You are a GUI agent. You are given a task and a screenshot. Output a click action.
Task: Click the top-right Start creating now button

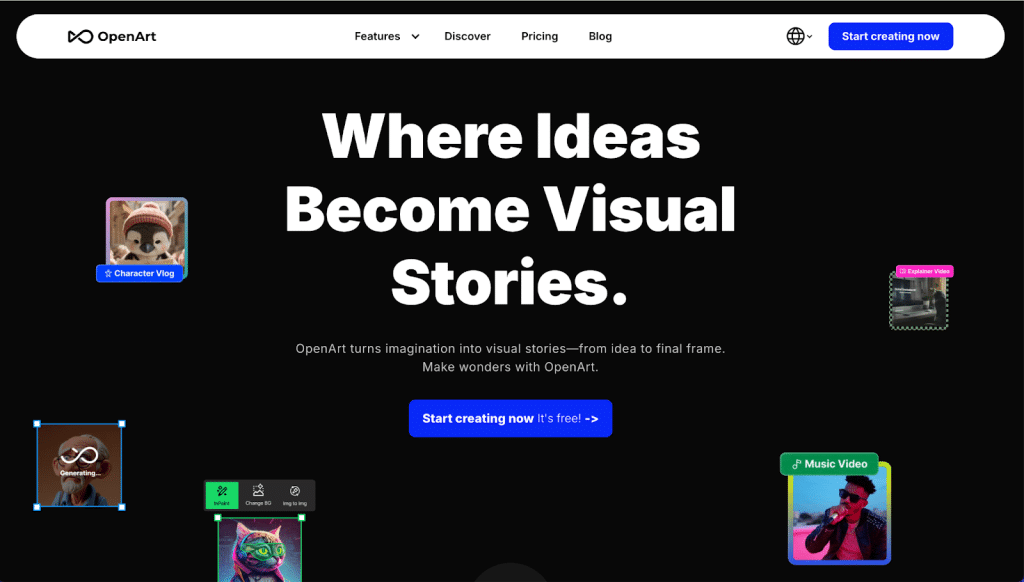point(890,37)
